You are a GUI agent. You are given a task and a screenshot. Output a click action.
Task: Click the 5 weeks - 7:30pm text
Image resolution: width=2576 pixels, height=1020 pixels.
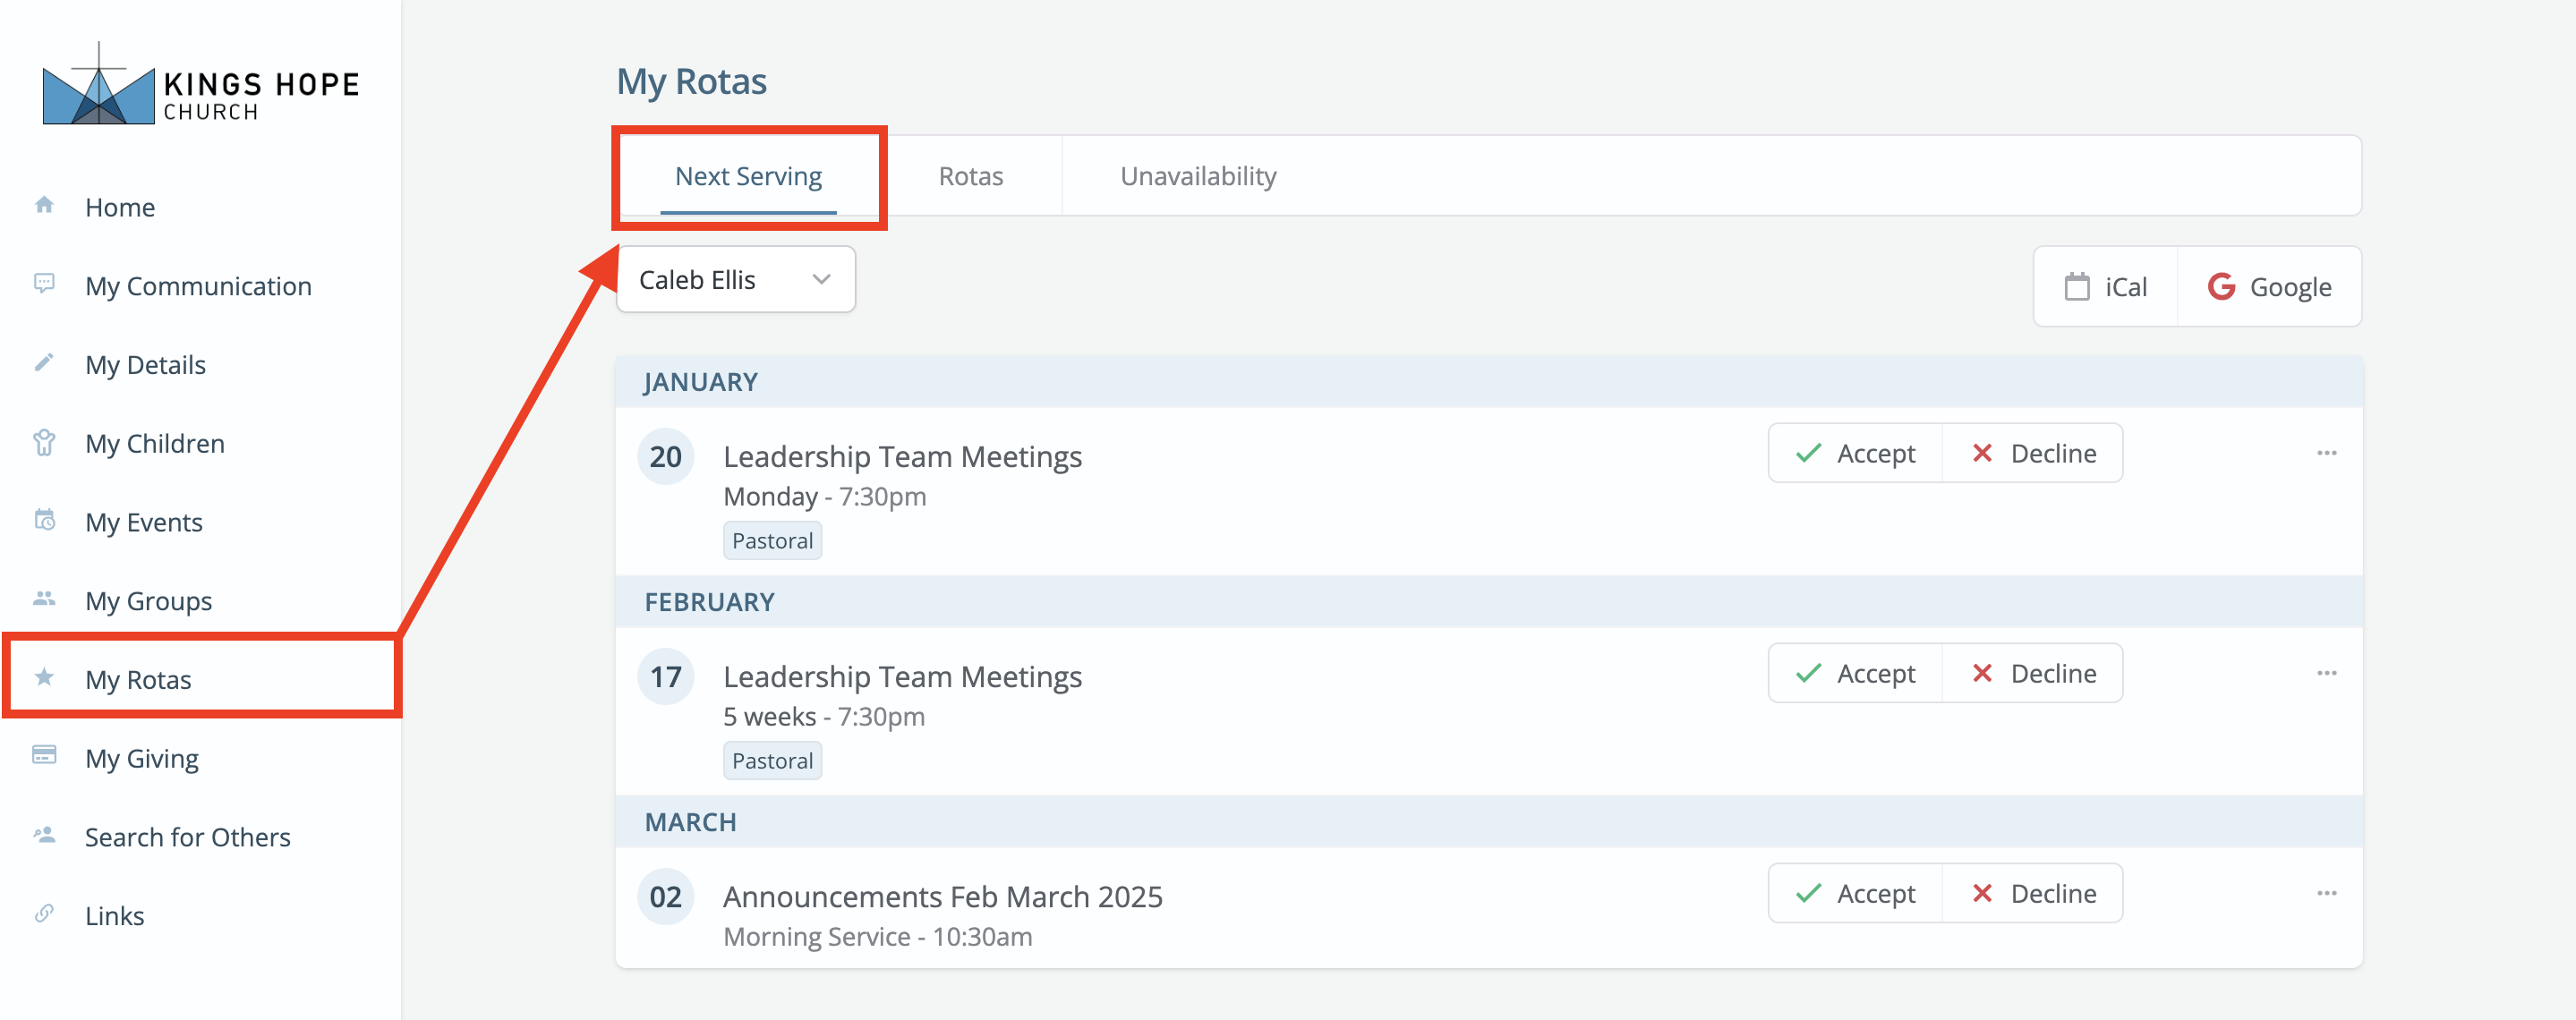824,717
